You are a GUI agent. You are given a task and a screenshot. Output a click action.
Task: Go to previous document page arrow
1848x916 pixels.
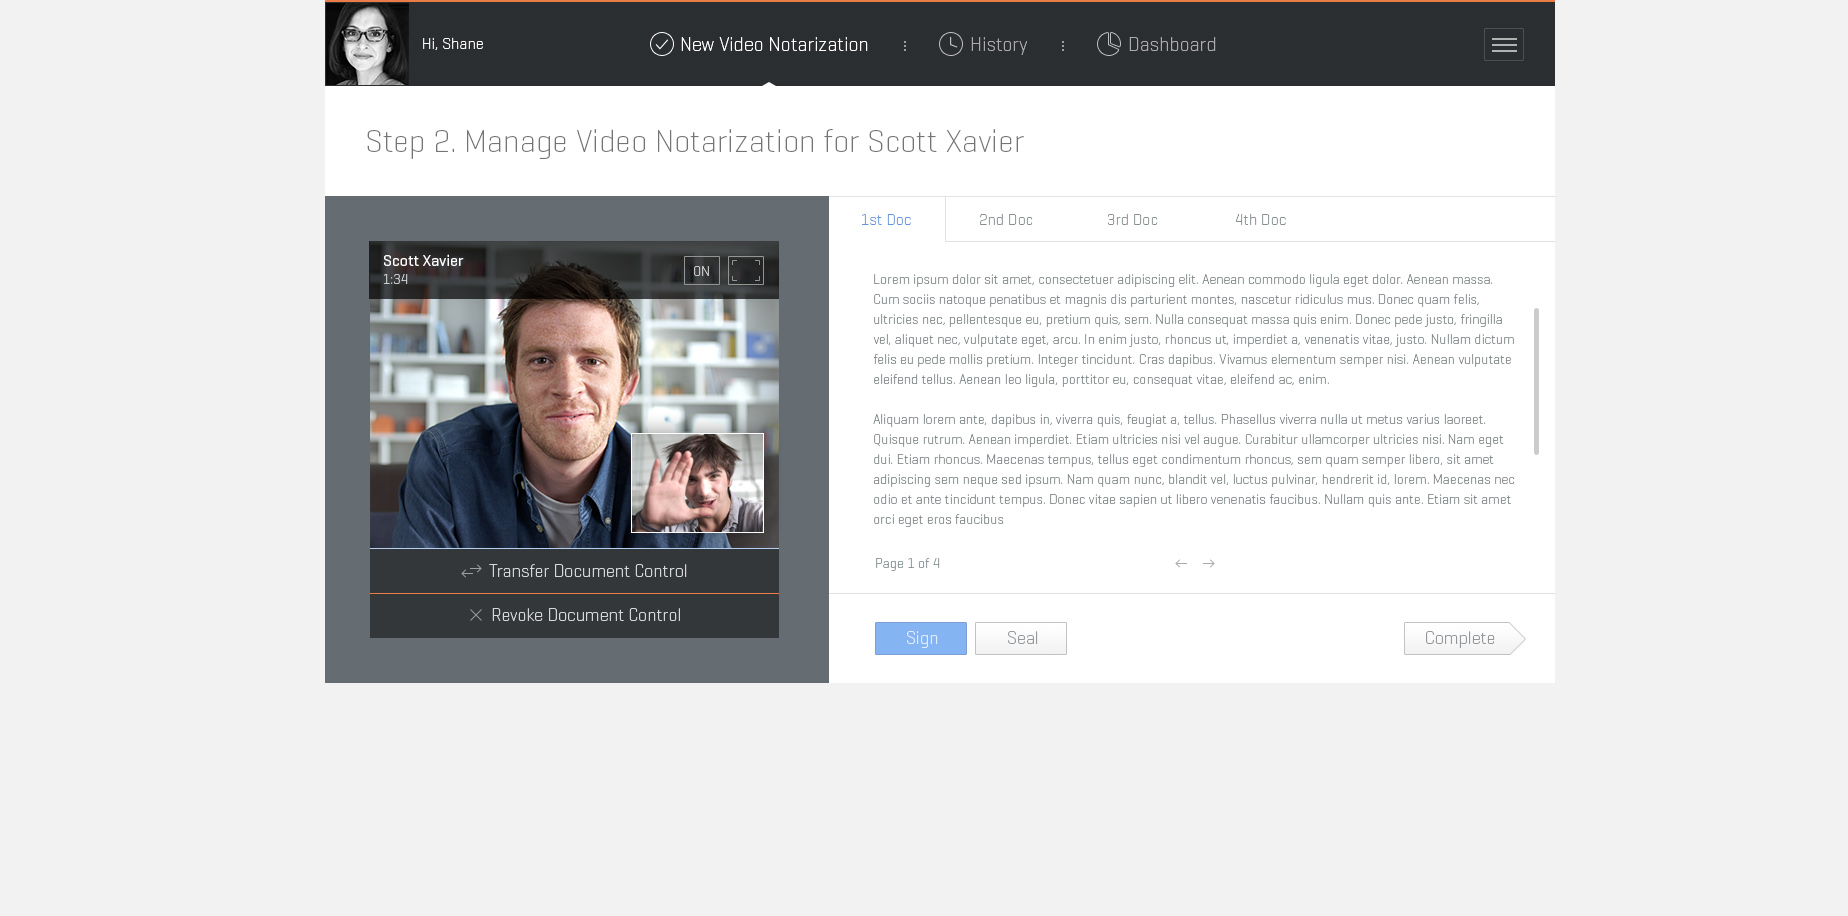pos(1181,564)
